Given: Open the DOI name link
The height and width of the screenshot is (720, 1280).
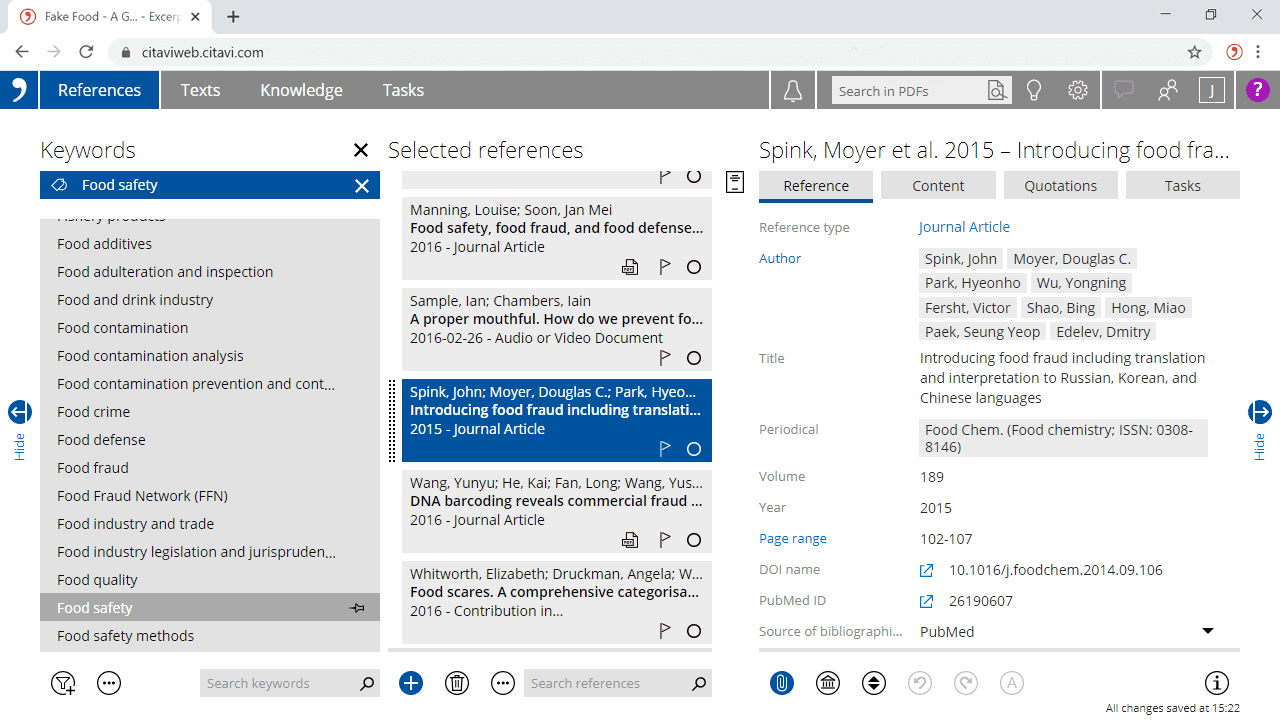Looking at the screenshot, I should click(x=927, y=570).
